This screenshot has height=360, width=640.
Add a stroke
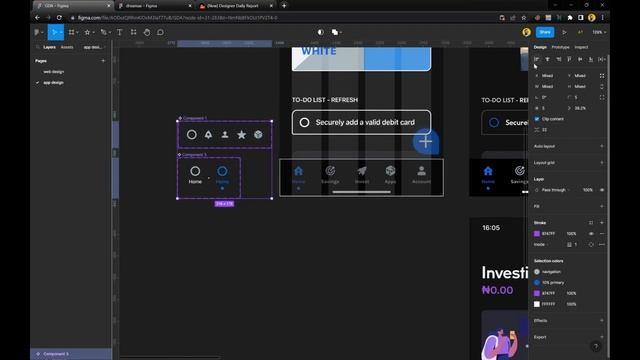point(602,223)
